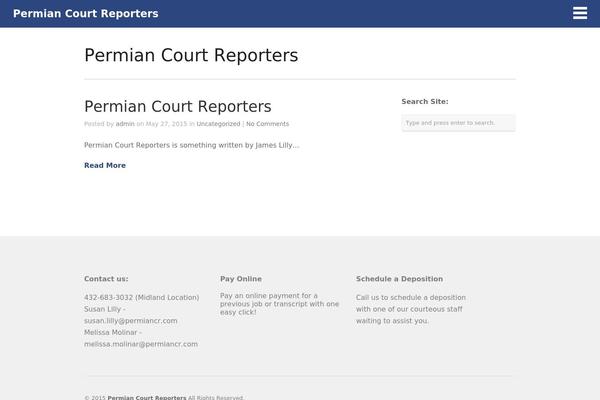This screenshot has width=600, height=400.
Task: Open the Uncategorized category link
Action: pyautogui.click(x=218, y=124)
